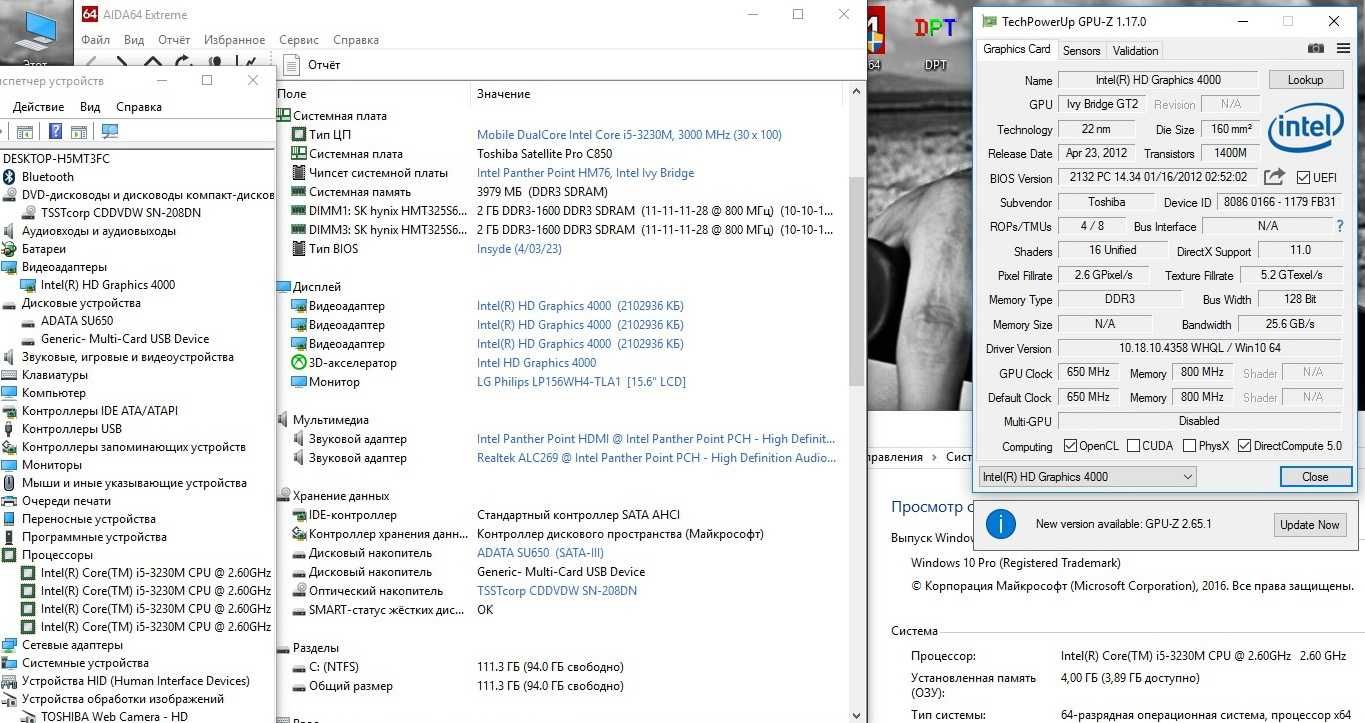Open the Отчёт menu in AIDA64 menu bar
1365x723 pixels.
(174, 40)
